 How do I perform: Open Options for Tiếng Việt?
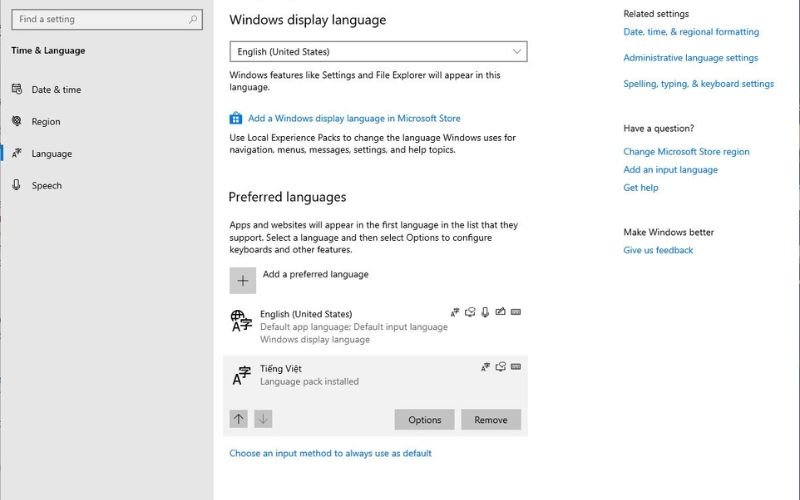(x=424, y=419)
